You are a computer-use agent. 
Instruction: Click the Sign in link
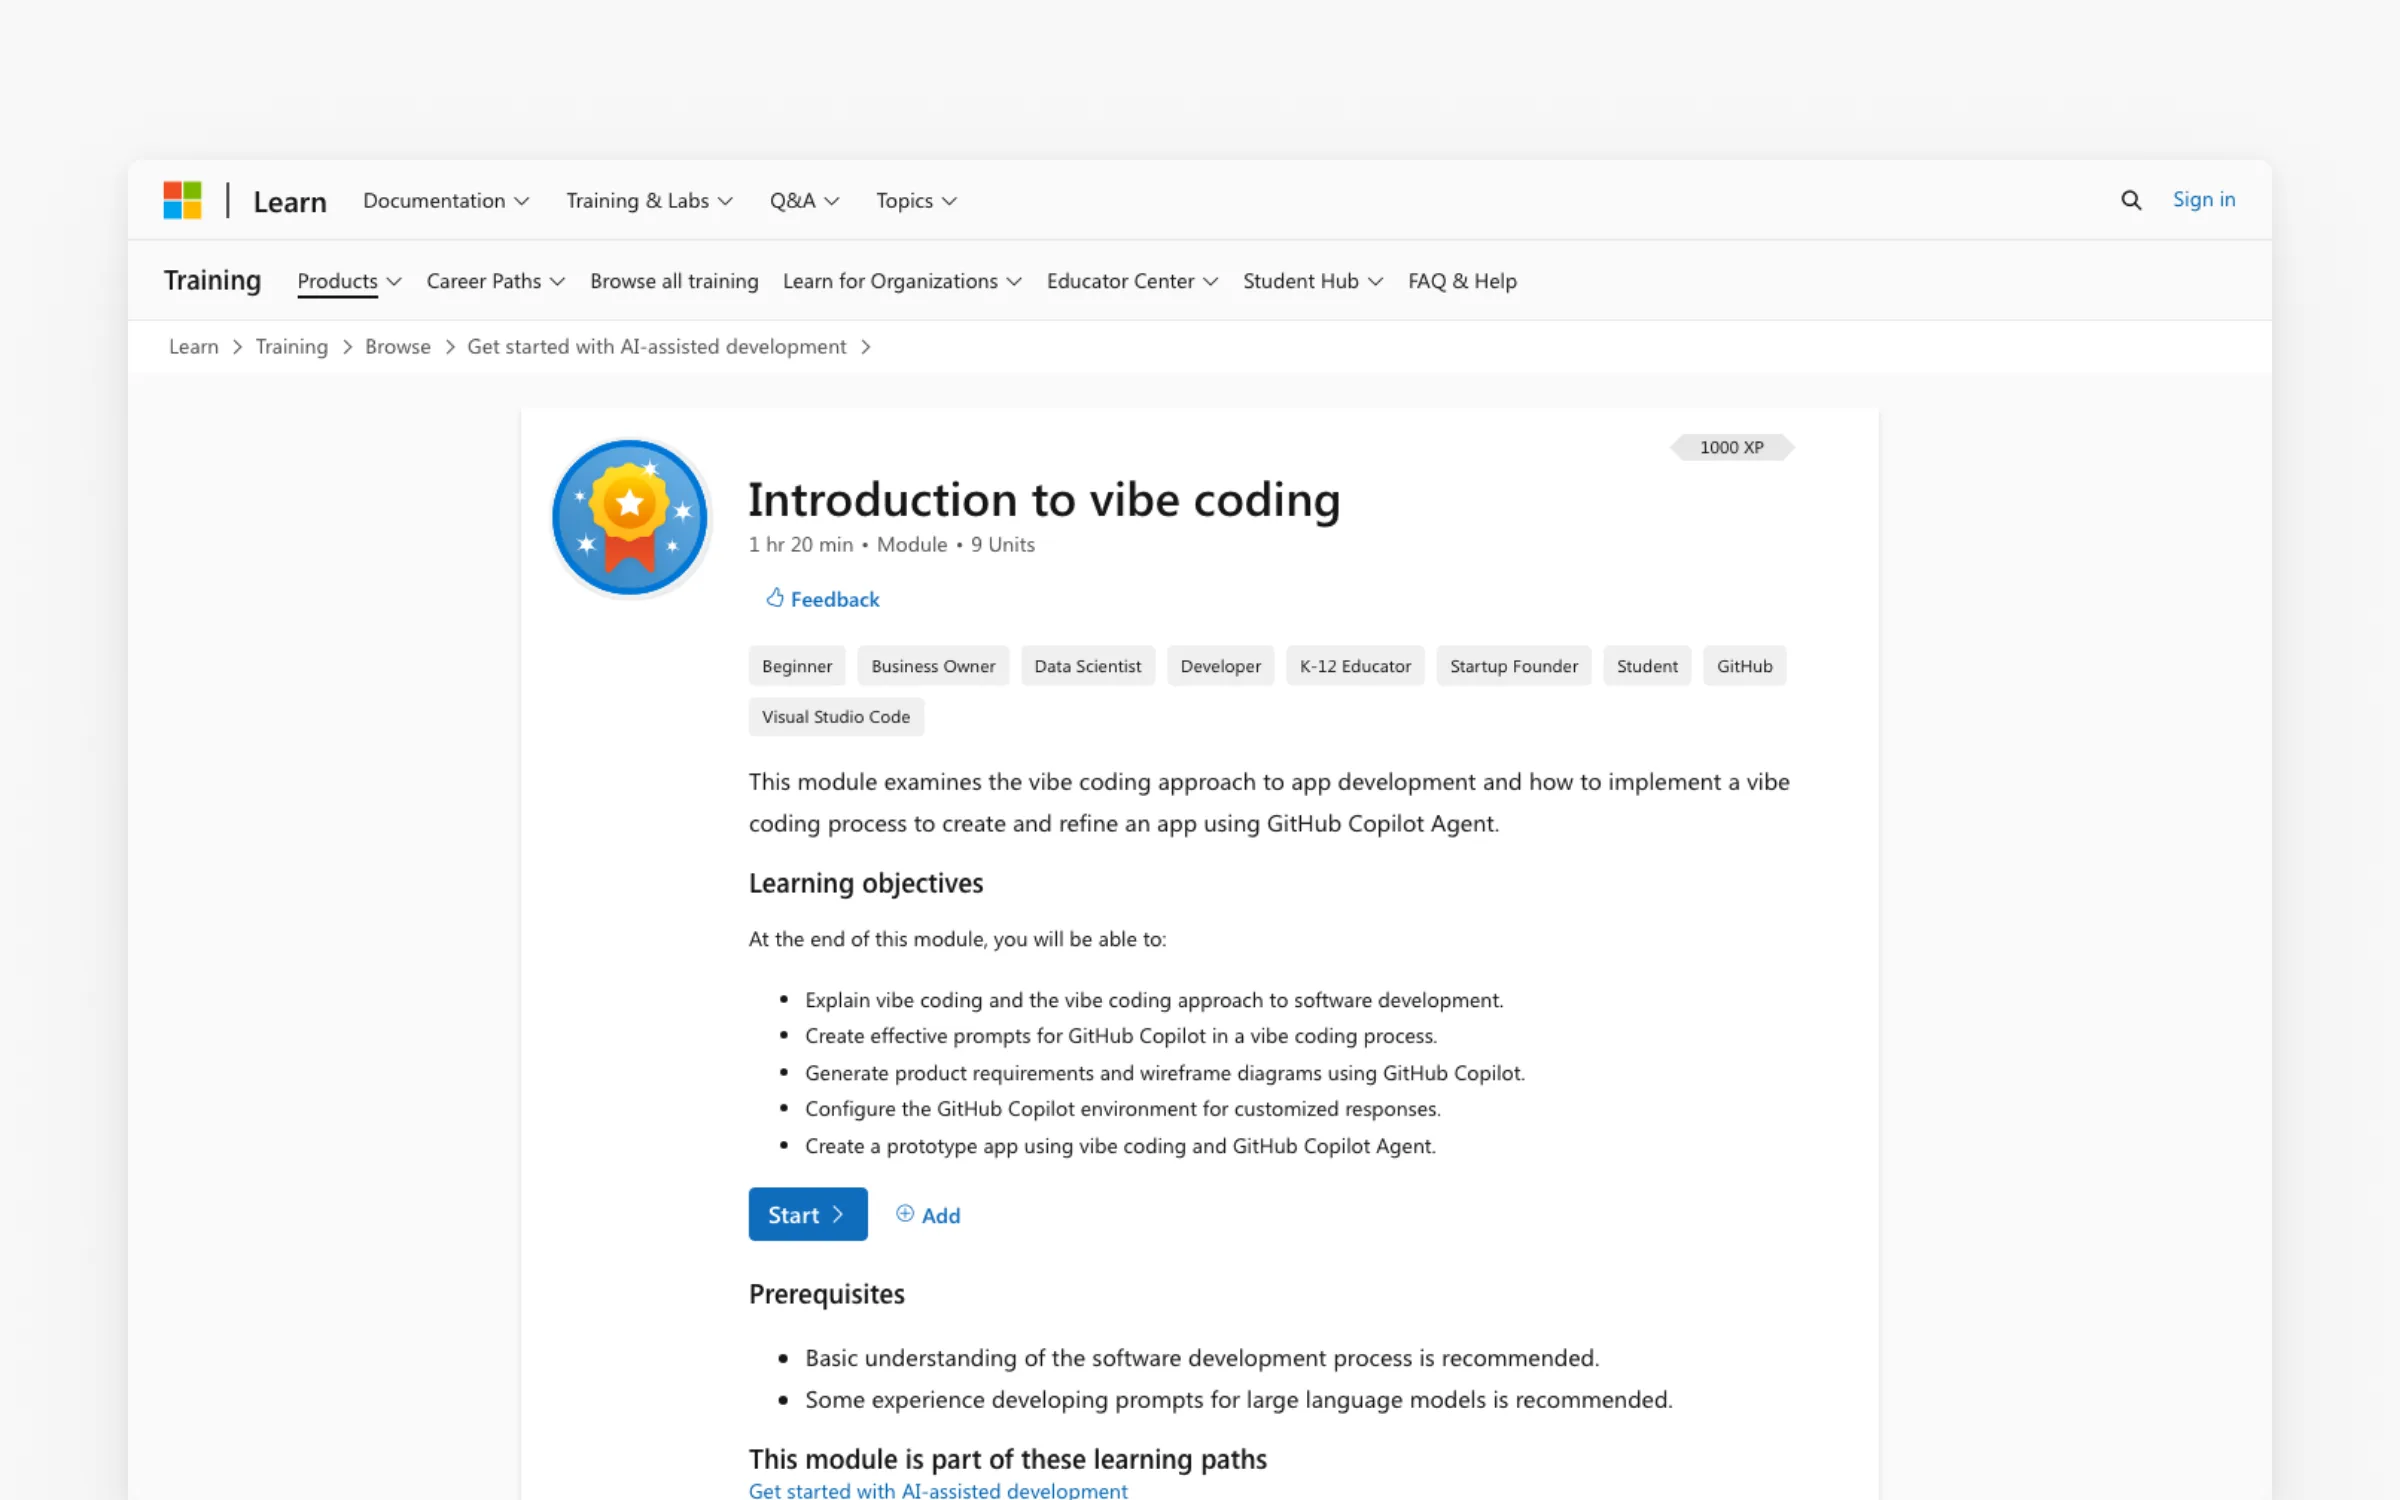pyautogui.click(x=2203, y=199)
